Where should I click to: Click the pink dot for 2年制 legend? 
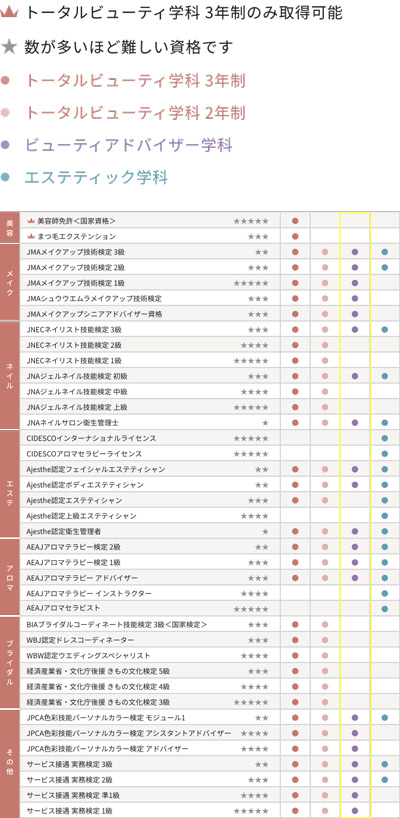(5, 113)
